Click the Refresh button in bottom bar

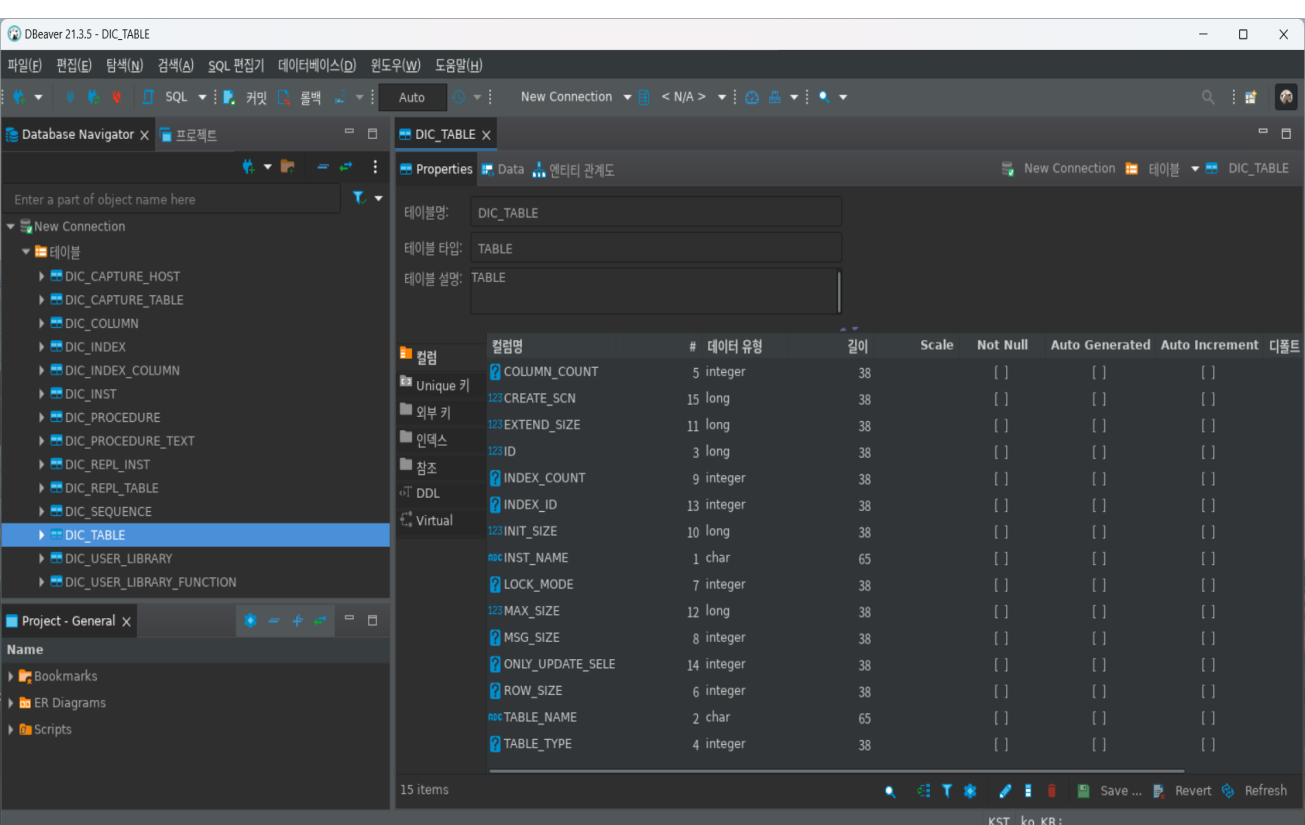click(1254, 791)
